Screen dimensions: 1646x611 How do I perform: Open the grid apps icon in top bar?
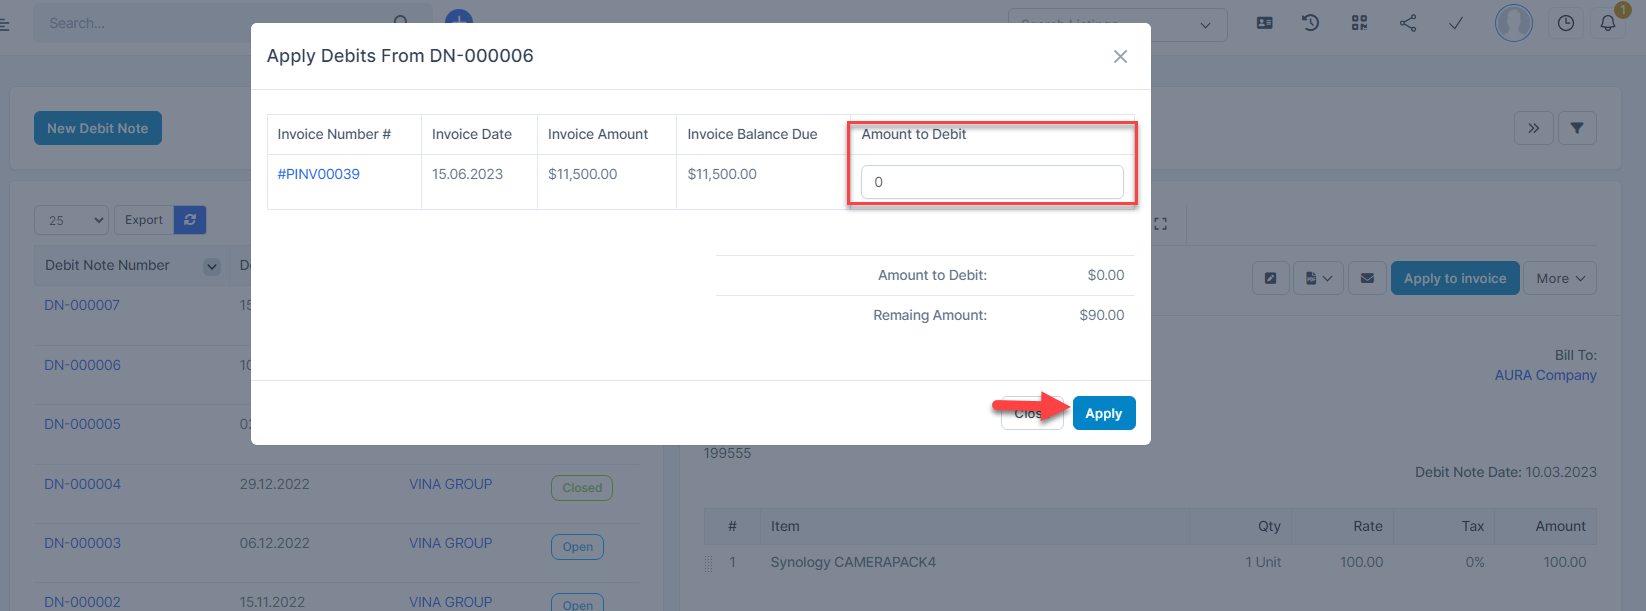pos(1359,23)
